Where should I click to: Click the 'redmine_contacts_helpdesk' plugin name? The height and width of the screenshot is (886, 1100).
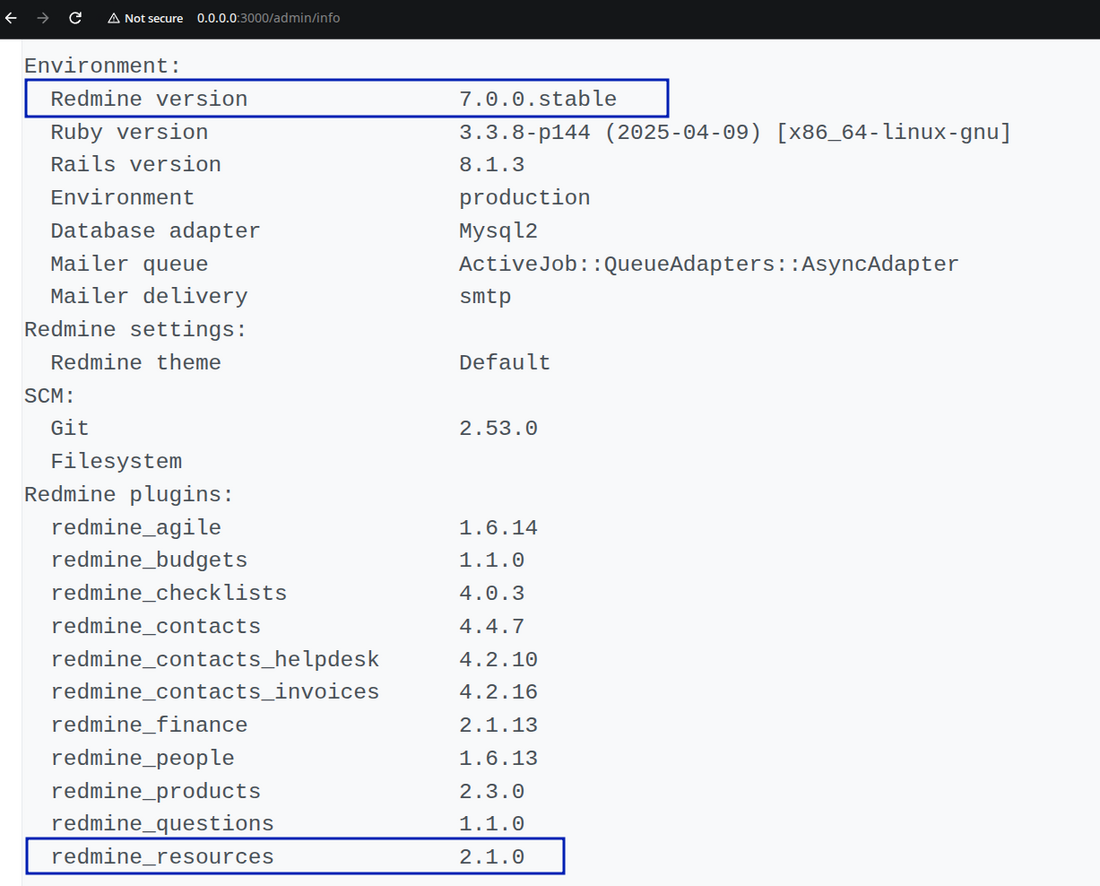tap(215, 659)
